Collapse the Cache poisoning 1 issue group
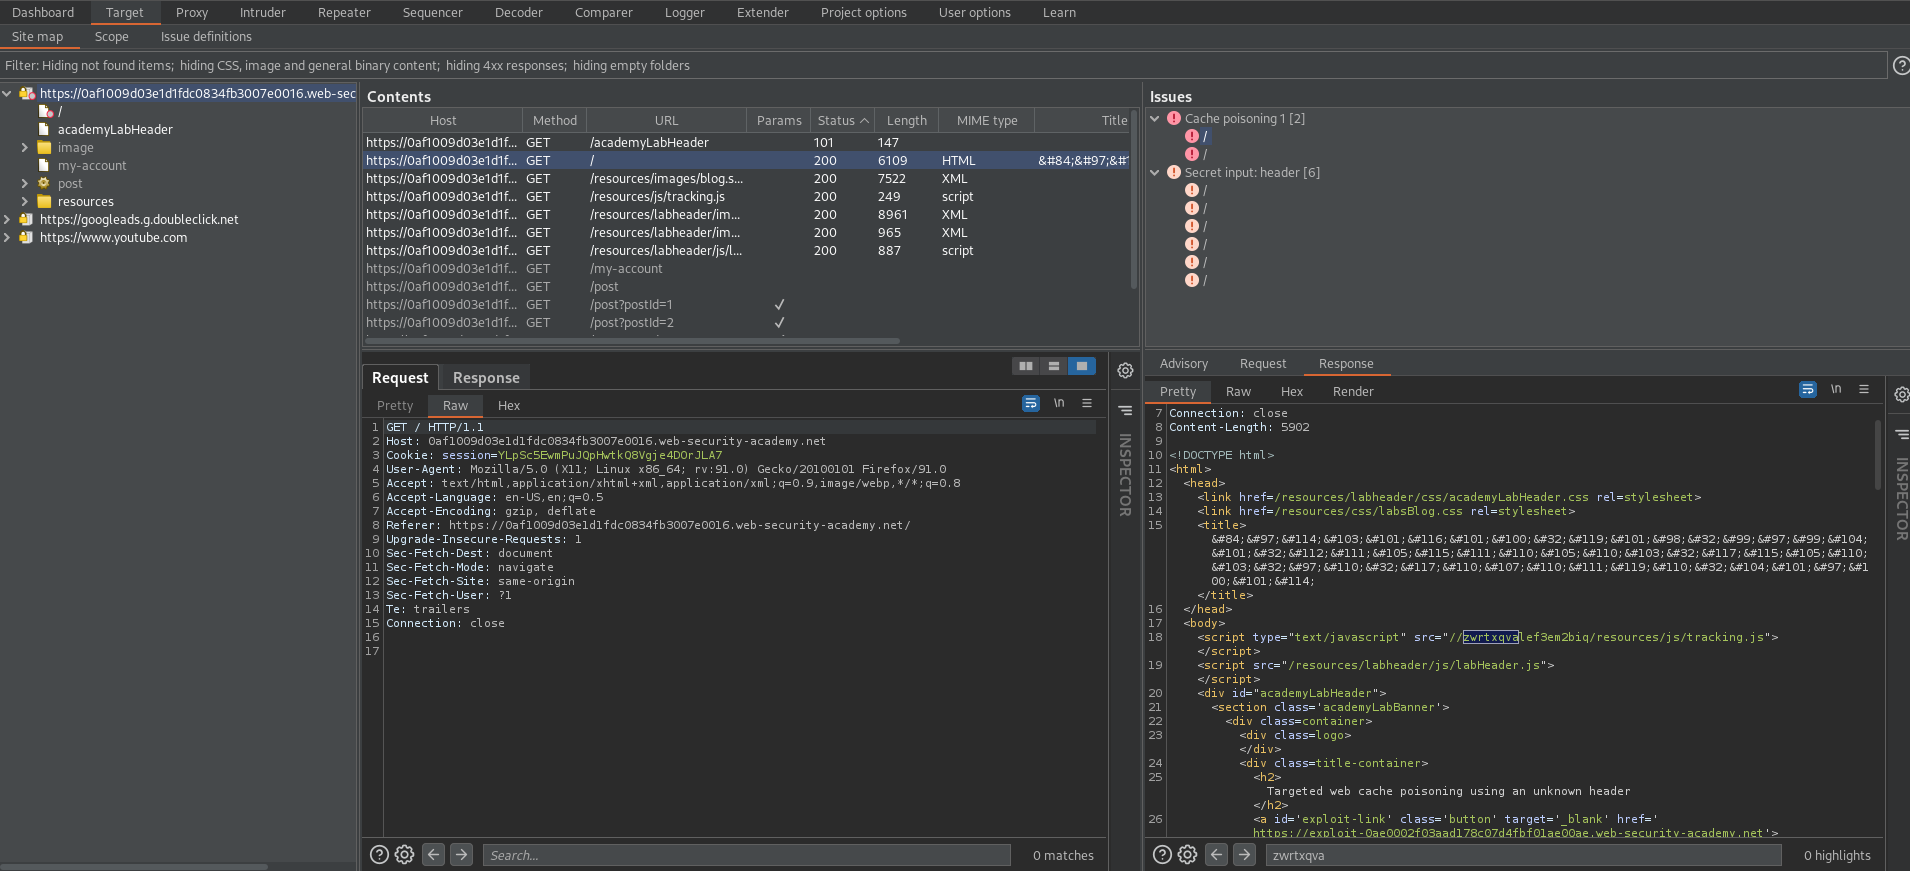This screenshot has width=1910, height=871. pos(1155,118)
